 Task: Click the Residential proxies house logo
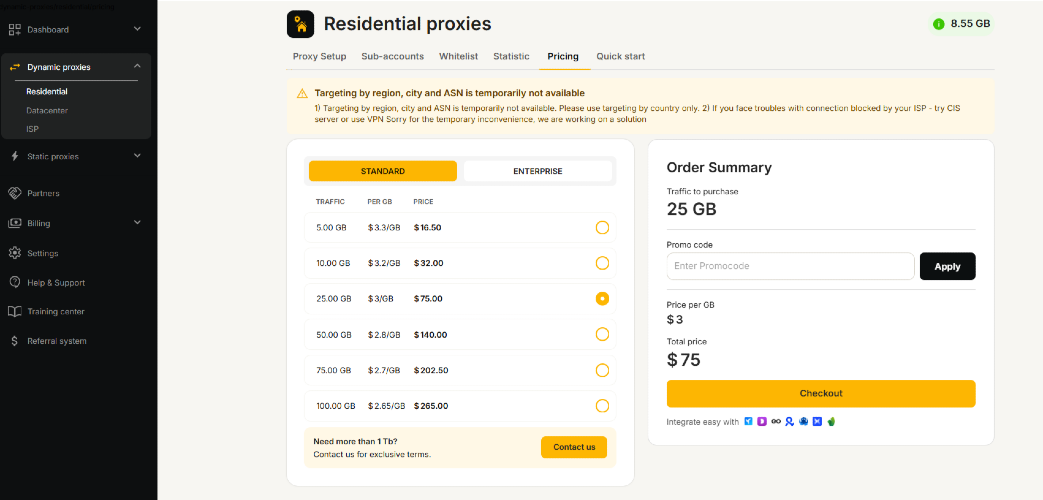tap(301, 23)
